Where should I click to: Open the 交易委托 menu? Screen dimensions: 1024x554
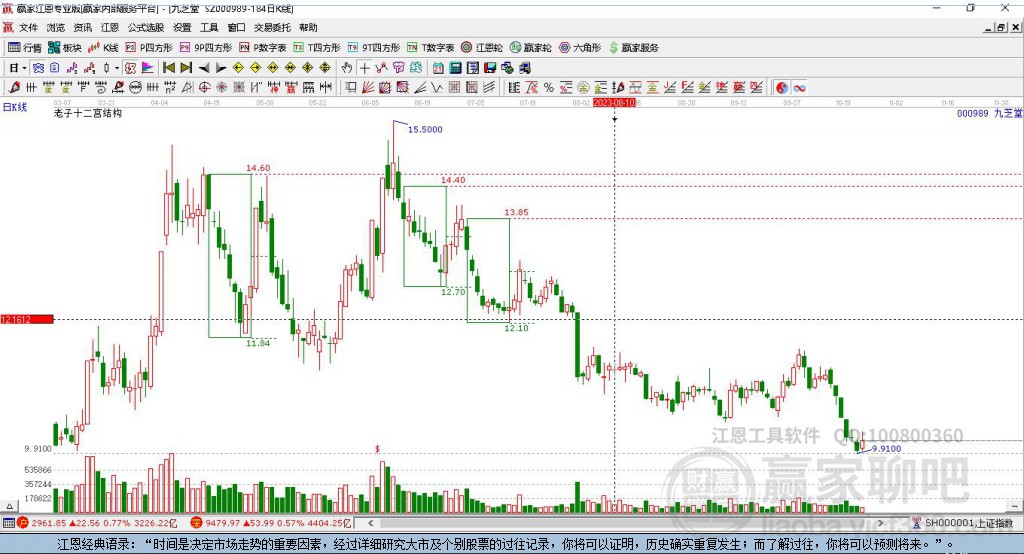(272, 27)
